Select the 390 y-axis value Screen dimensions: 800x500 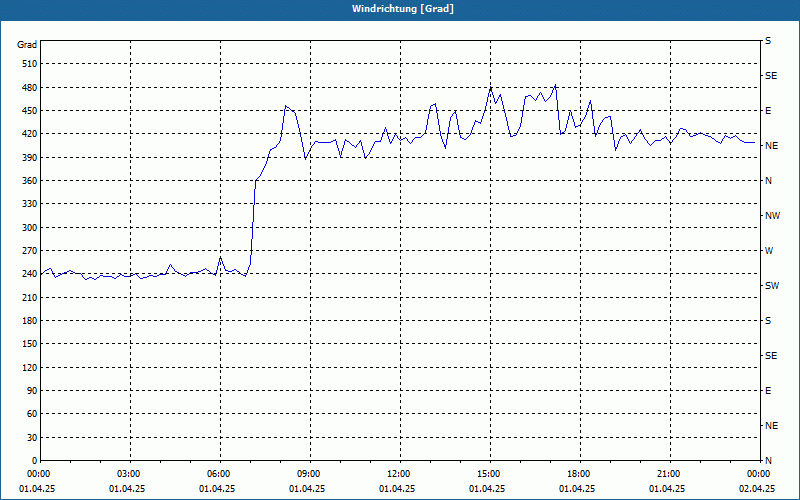tap(30, 158)
